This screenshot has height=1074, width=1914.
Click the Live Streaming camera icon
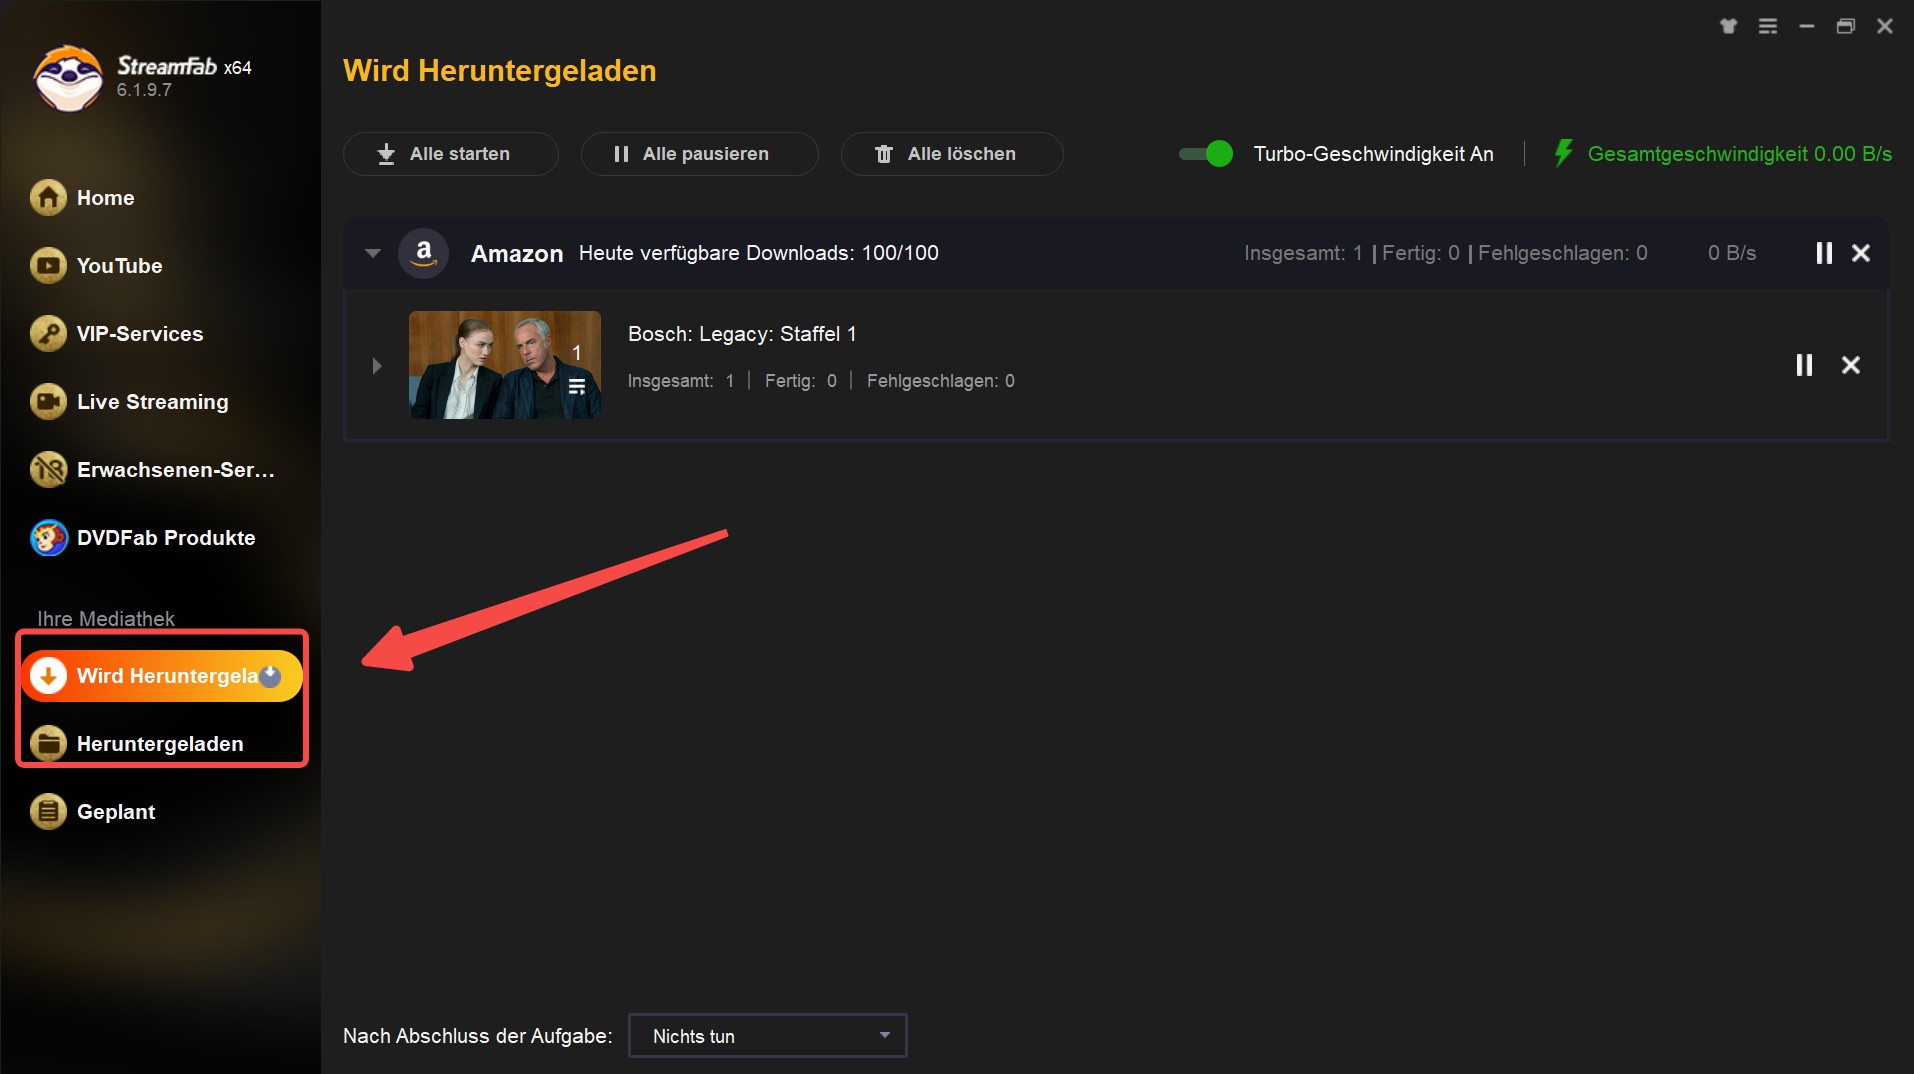(x=48, y=402)
